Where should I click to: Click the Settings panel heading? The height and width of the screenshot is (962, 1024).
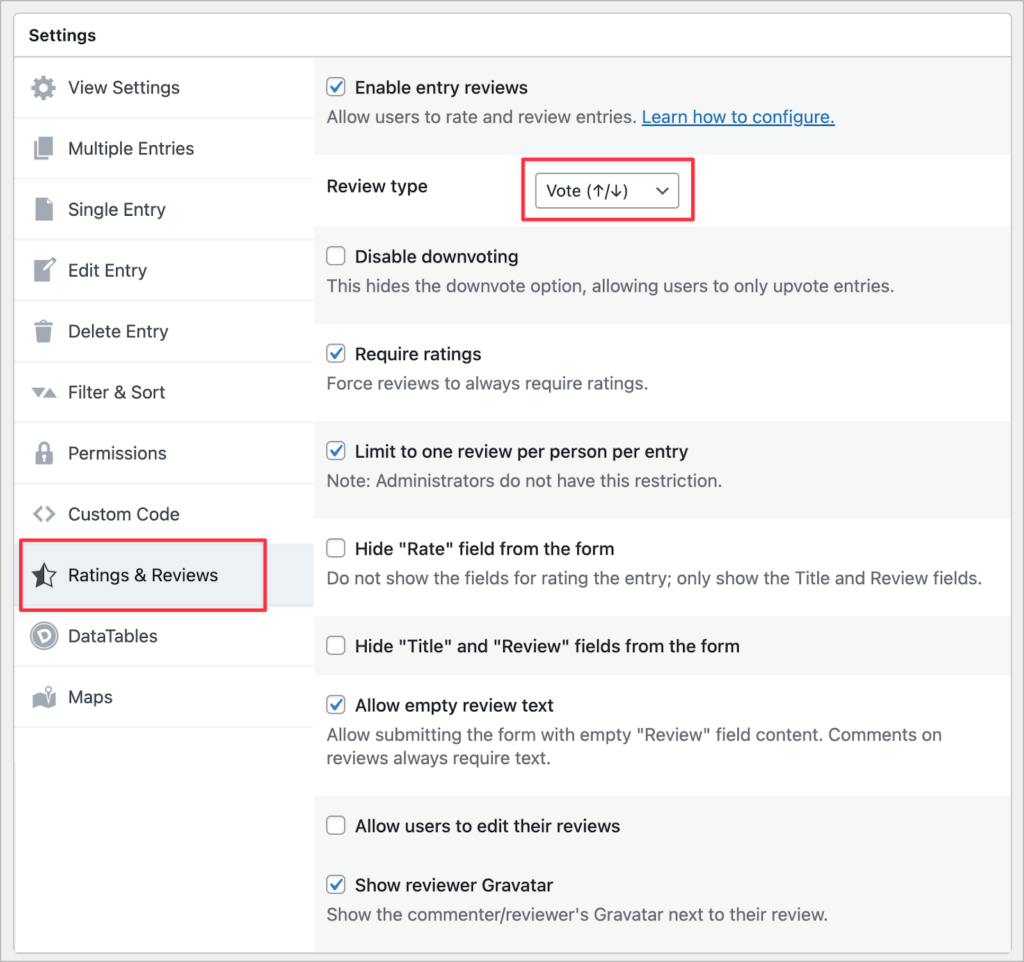pos(62,35)
